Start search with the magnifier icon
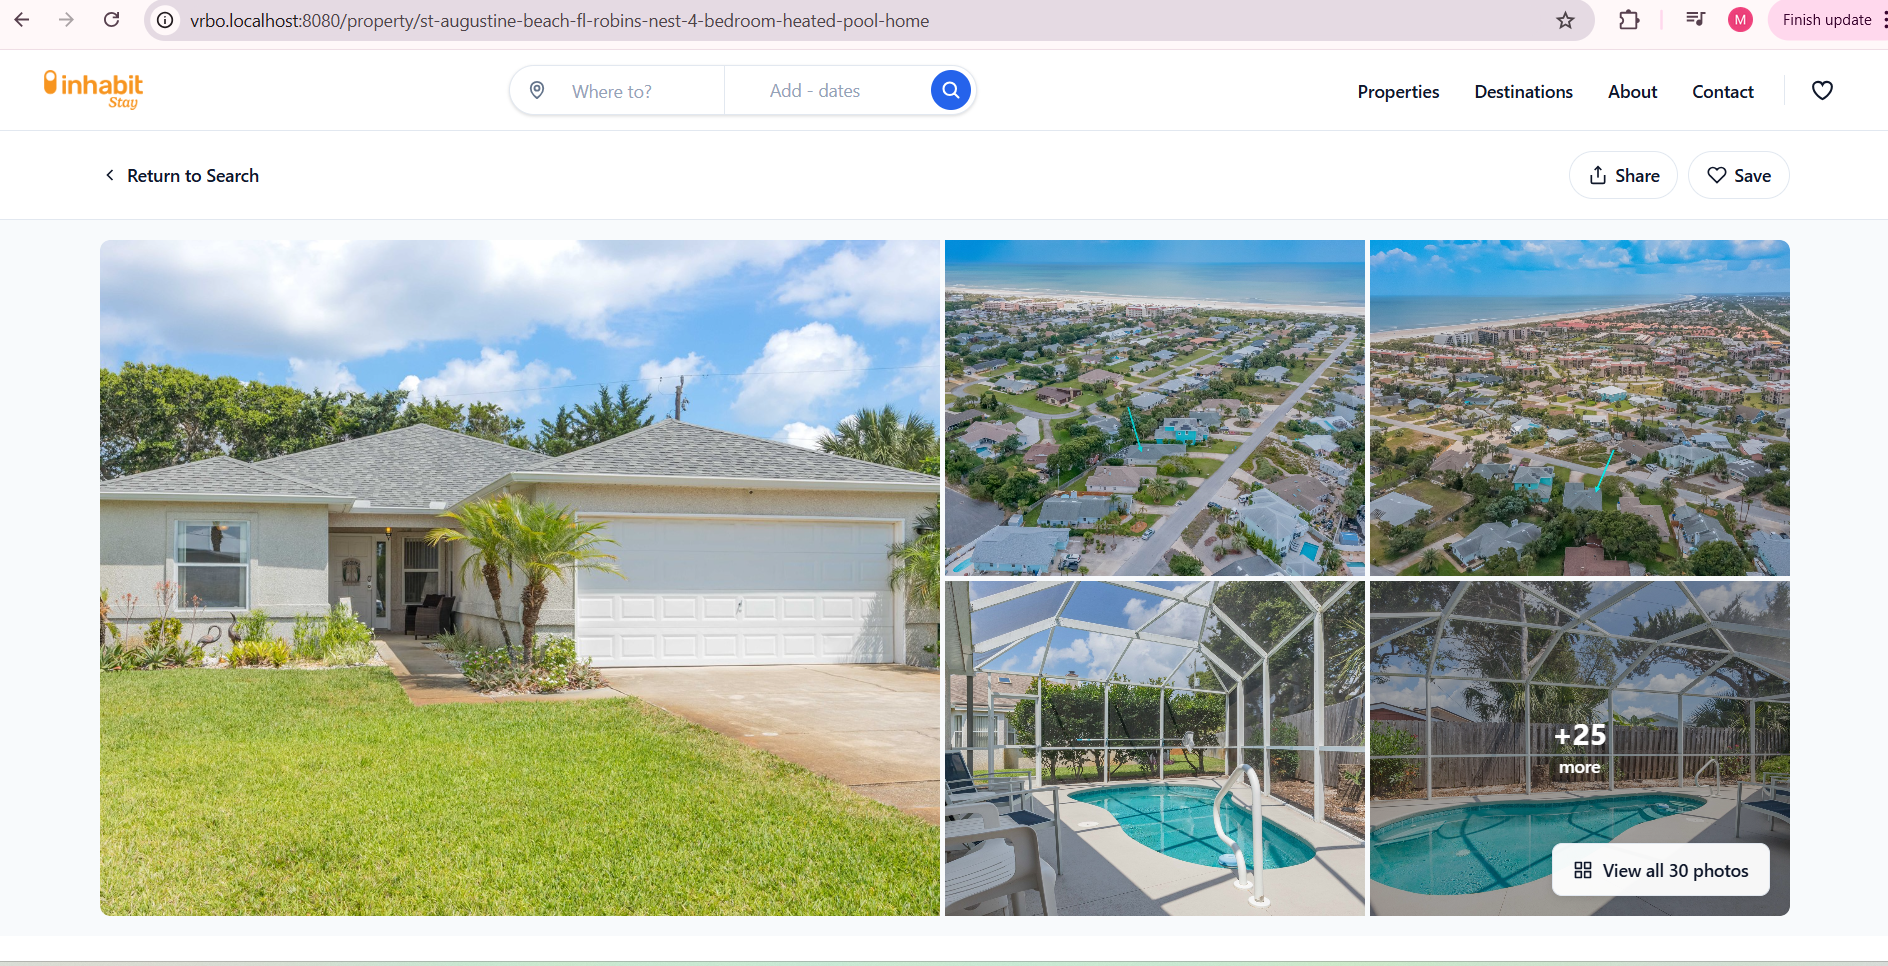Screen dimensions: 1888x966 (x=949, y=90)
